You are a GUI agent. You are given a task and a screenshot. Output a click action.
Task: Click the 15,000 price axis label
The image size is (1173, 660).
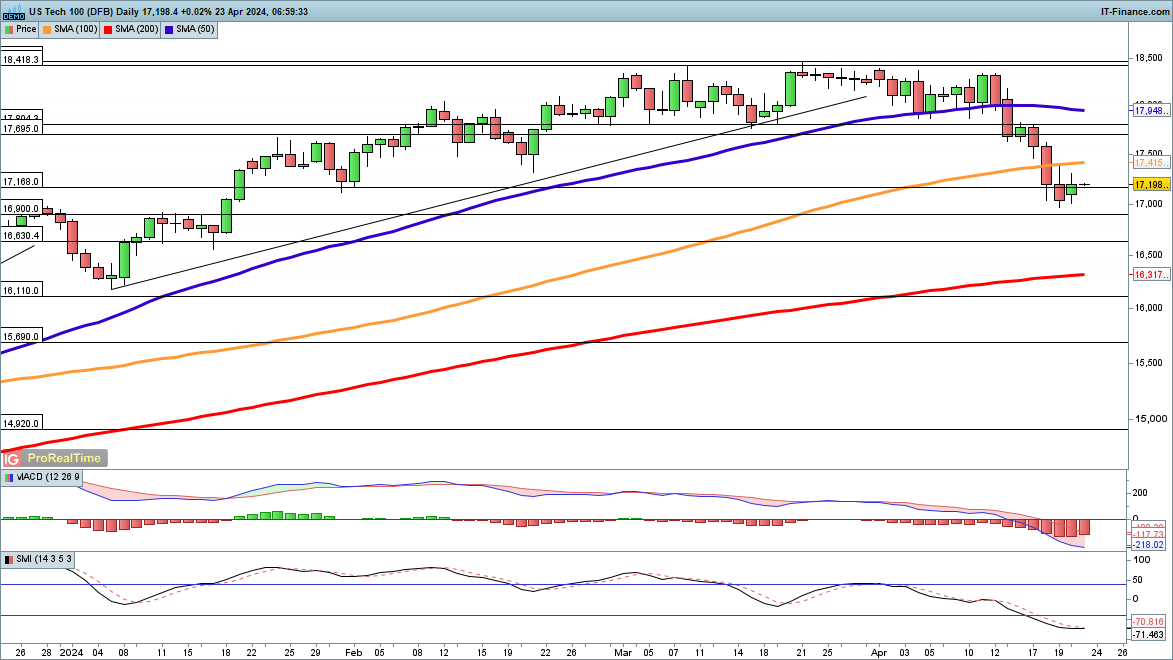pyautogui.click(x=1149, y=419)
